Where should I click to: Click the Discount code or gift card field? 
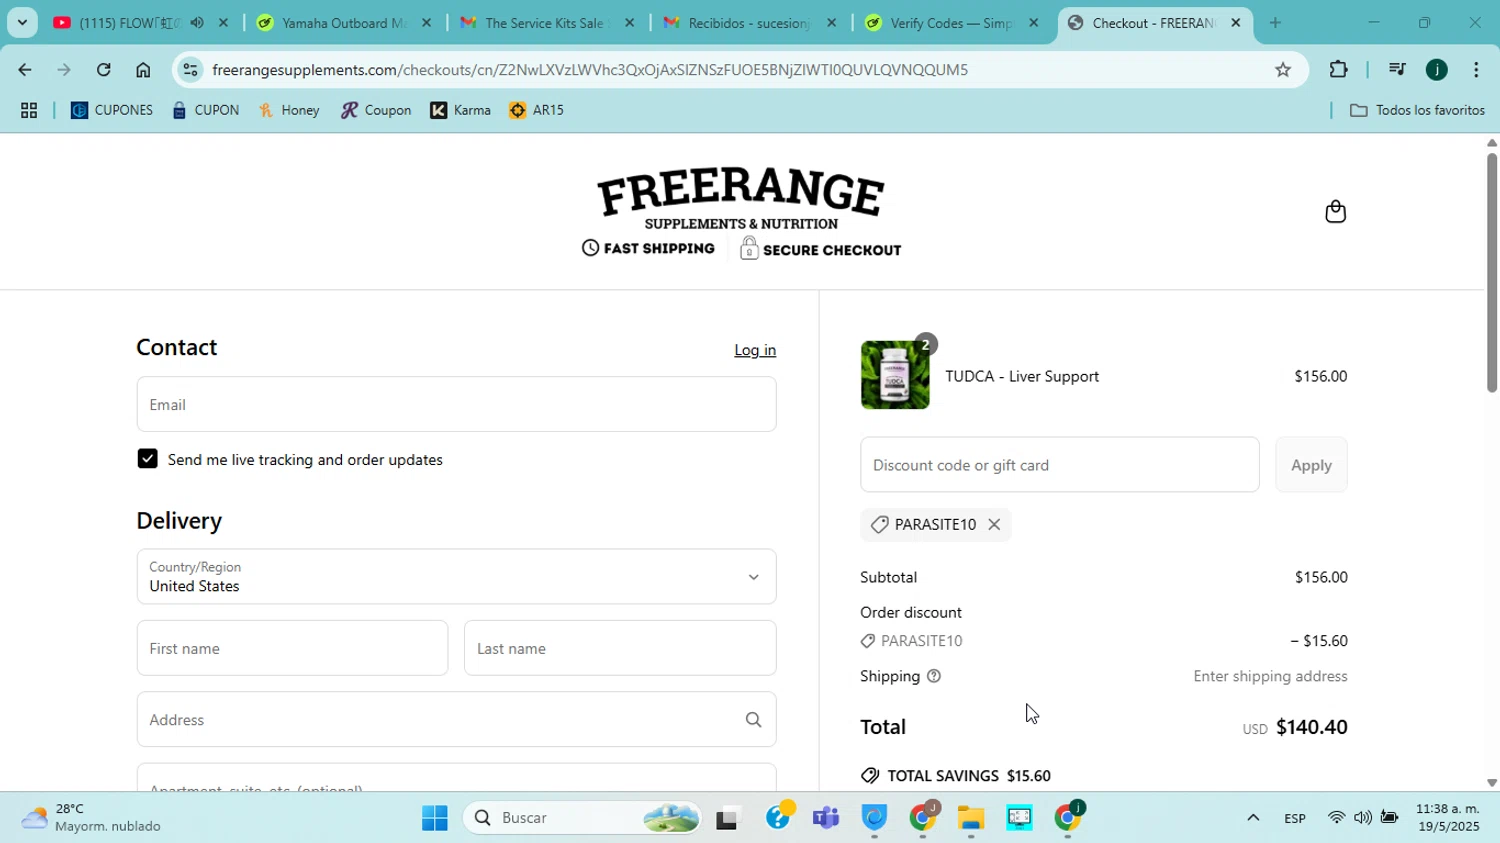click(1059, 465)
